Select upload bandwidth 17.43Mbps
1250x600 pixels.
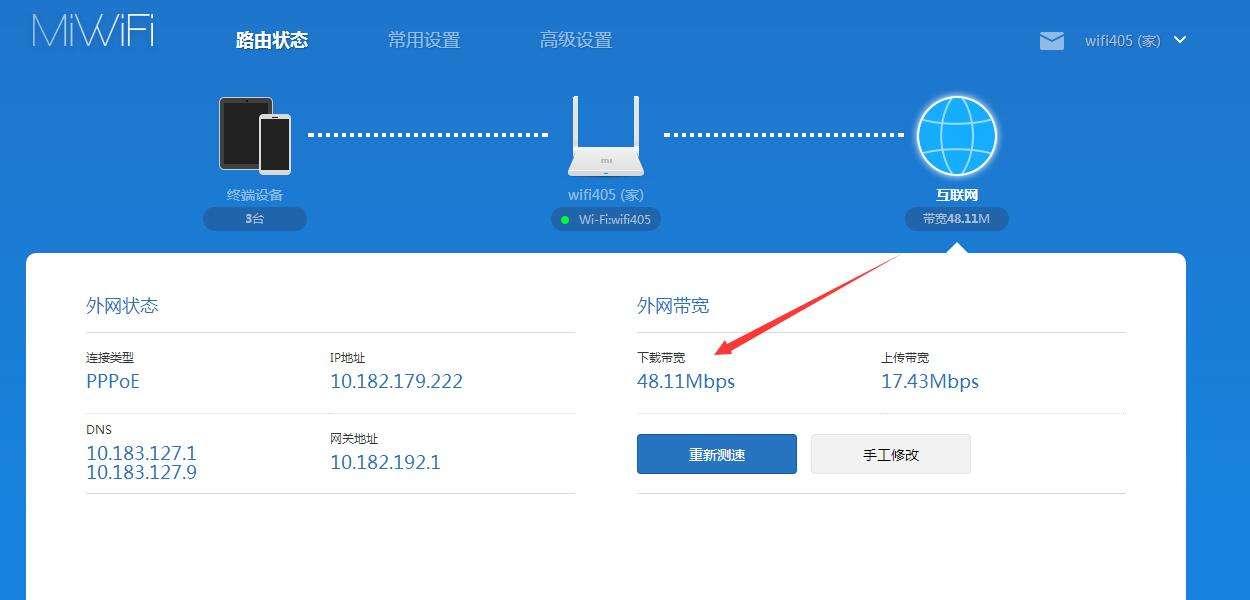pyautogui.click(x=930, y=381)
